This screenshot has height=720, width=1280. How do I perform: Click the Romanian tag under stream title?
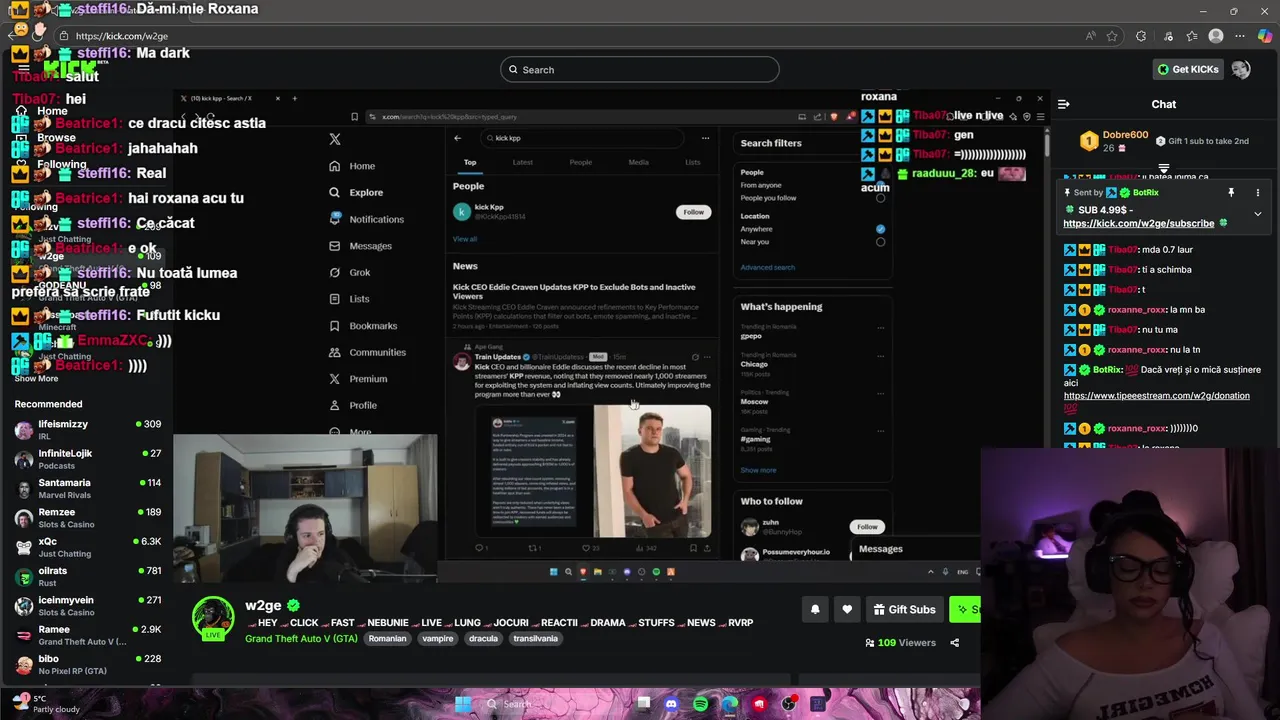click(x=387, y=639)
